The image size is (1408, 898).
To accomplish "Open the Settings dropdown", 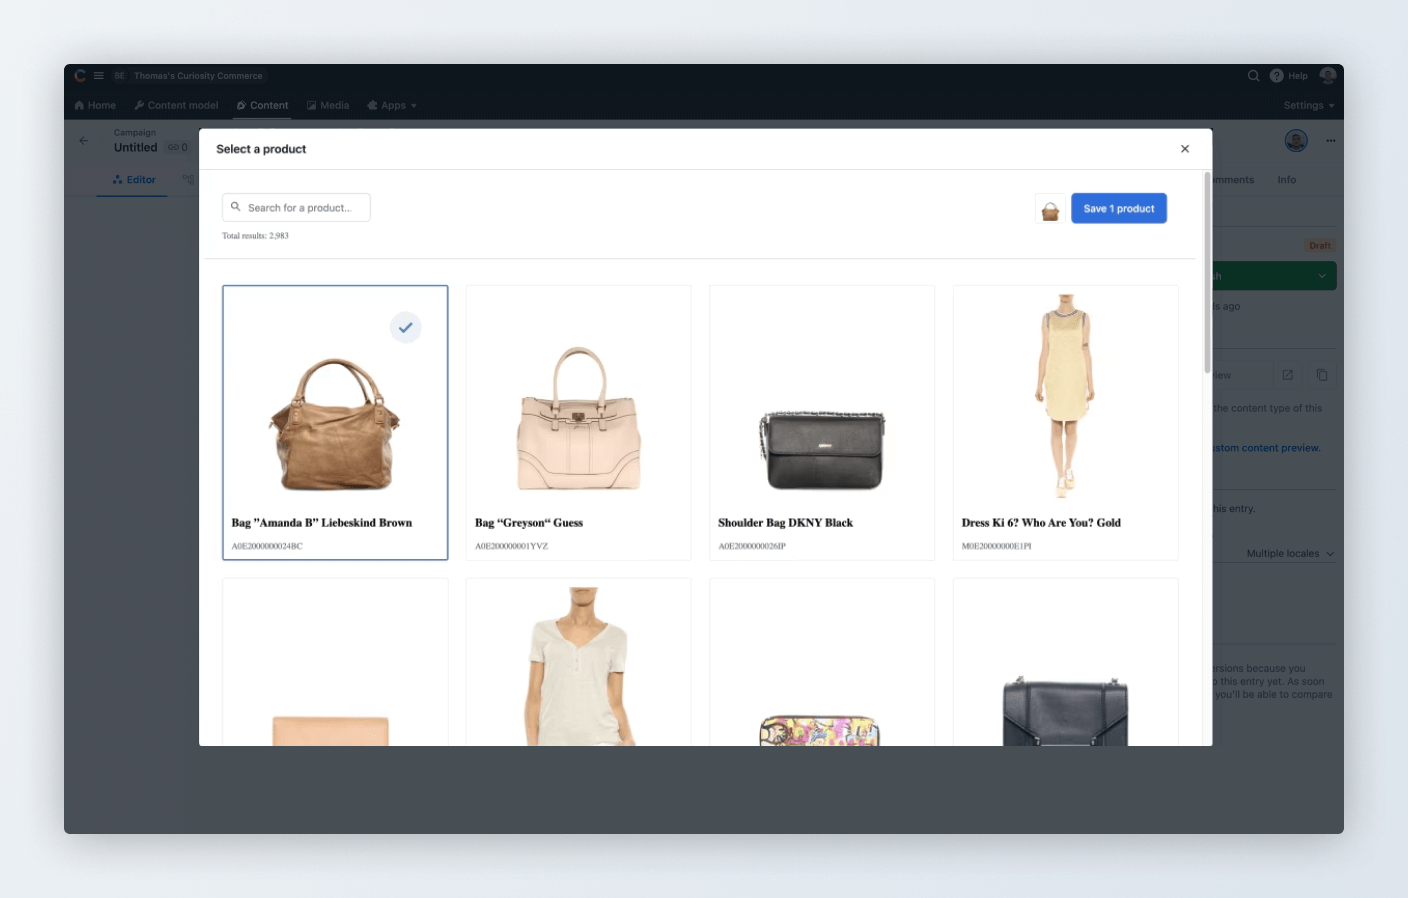I will (x=1307, y=105).
